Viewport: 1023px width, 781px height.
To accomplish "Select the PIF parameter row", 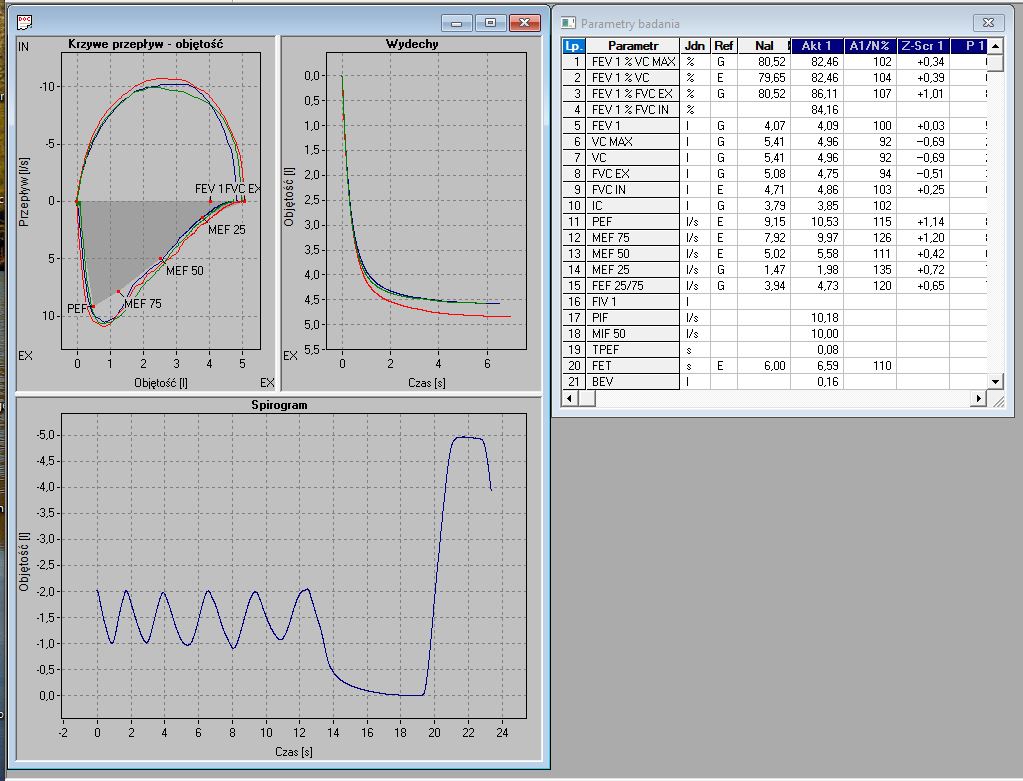I will pos(774,318).
